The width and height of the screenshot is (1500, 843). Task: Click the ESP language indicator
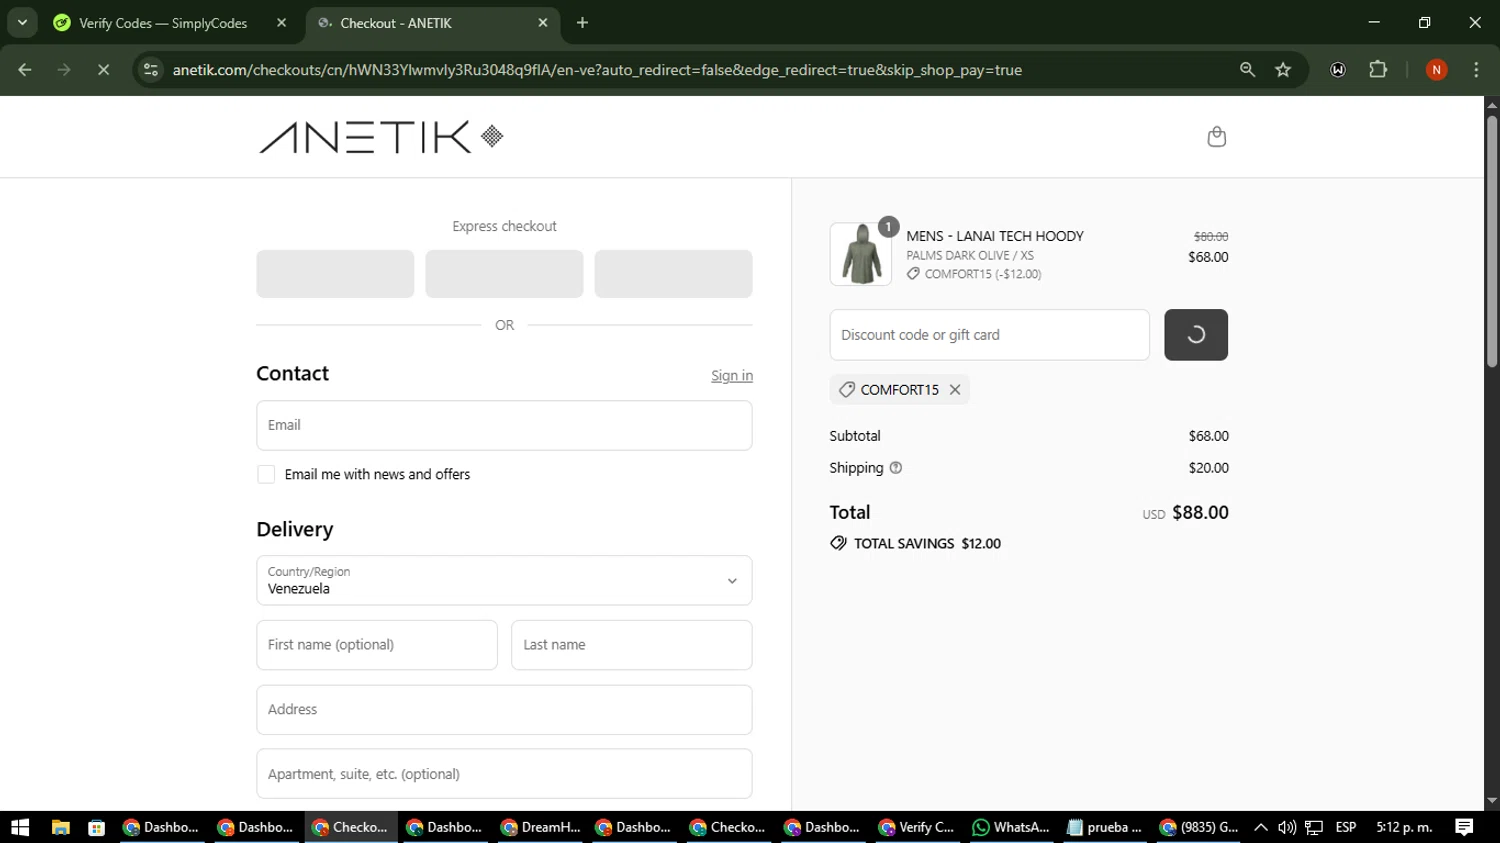(1346, 827)
